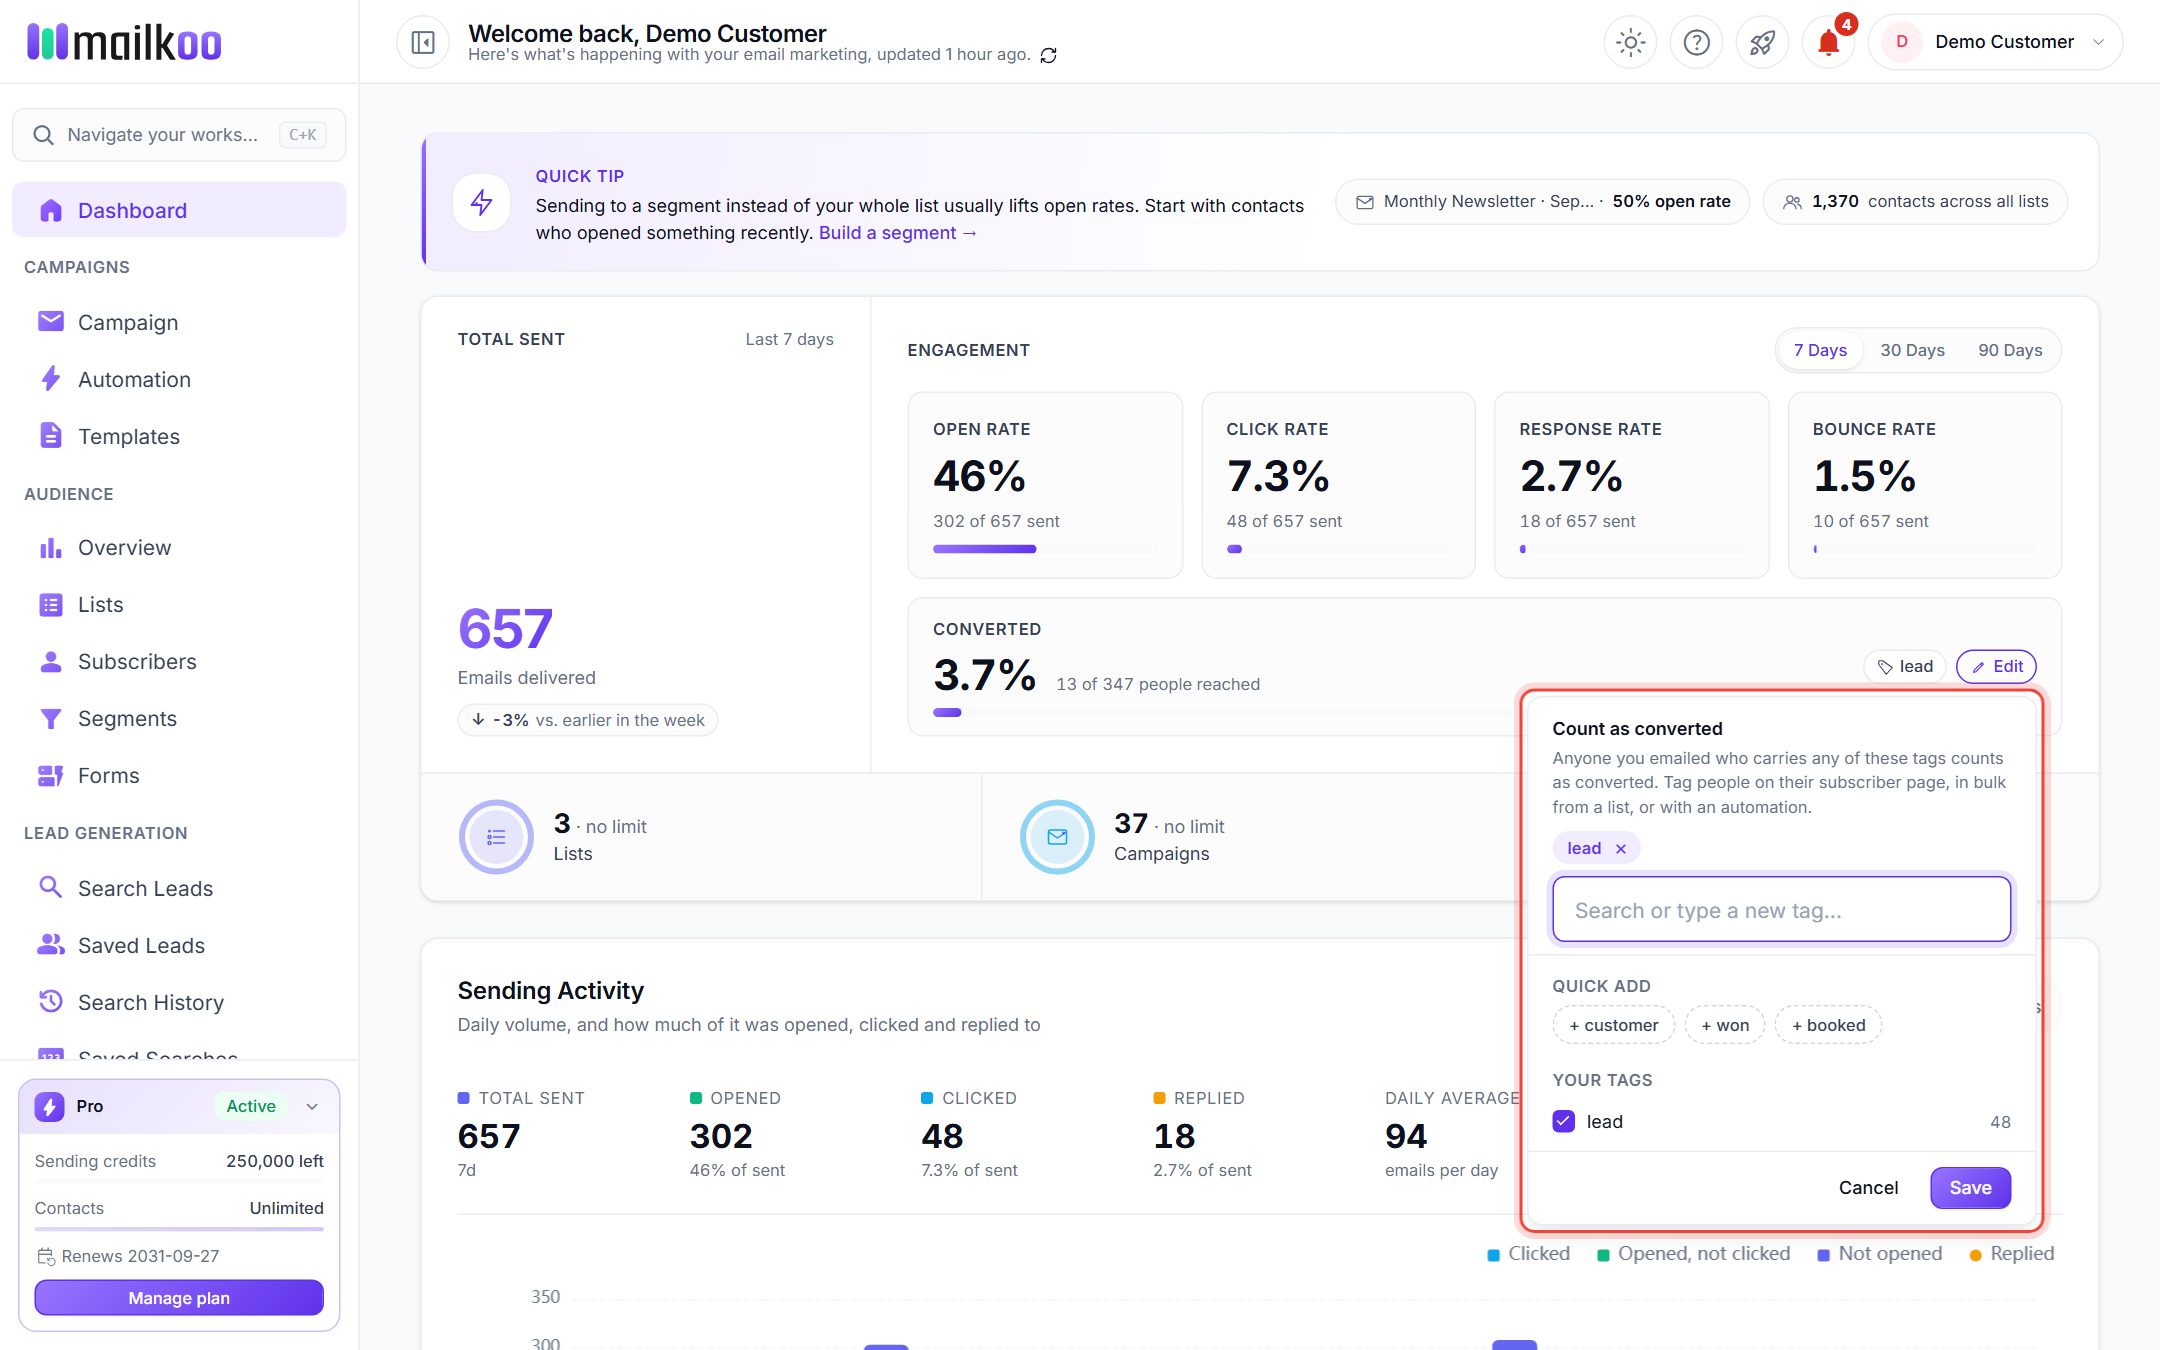Screen dimensions: 2160x1350
Task: Expand the Pro plan chevron
Action: [312, 1106]
